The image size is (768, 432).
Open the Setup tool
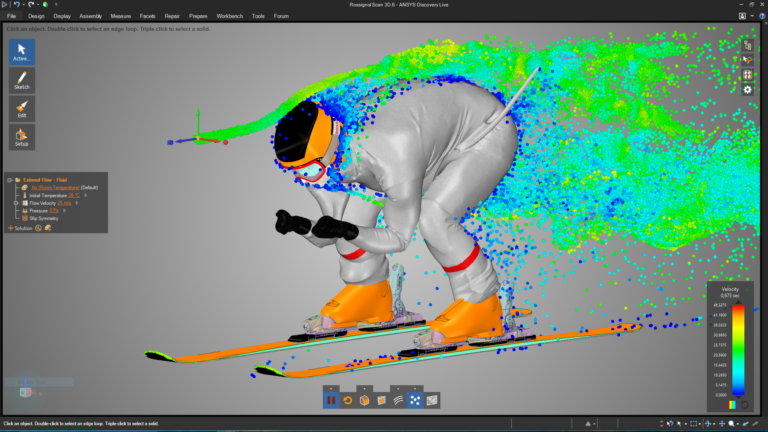(21, 136)
